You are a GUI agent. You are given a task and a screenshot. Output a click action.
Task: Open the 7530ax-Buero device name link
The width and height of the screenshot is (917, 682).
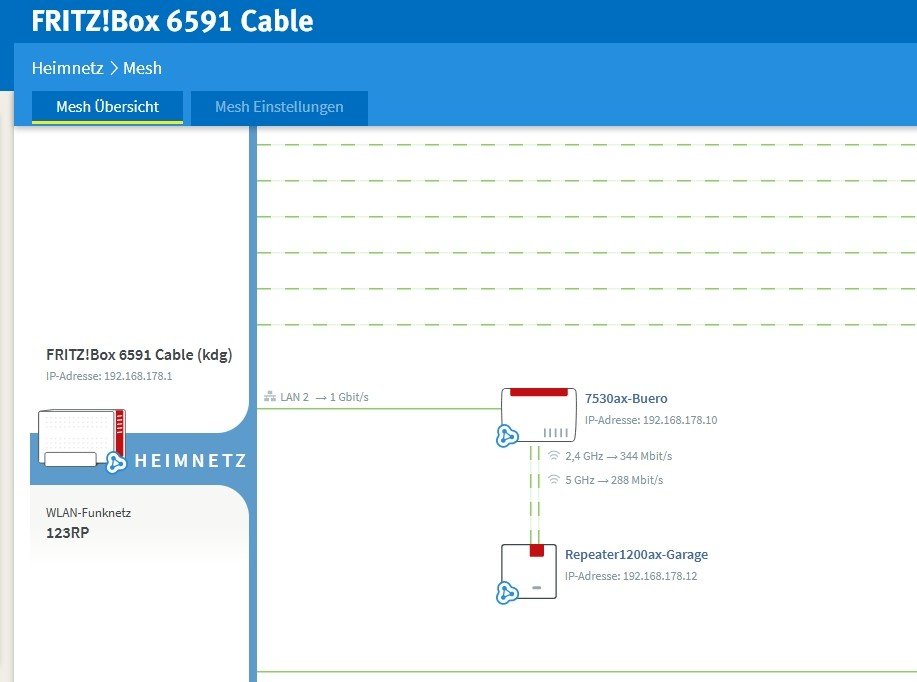pyautogui.click(x=626, y=398)
